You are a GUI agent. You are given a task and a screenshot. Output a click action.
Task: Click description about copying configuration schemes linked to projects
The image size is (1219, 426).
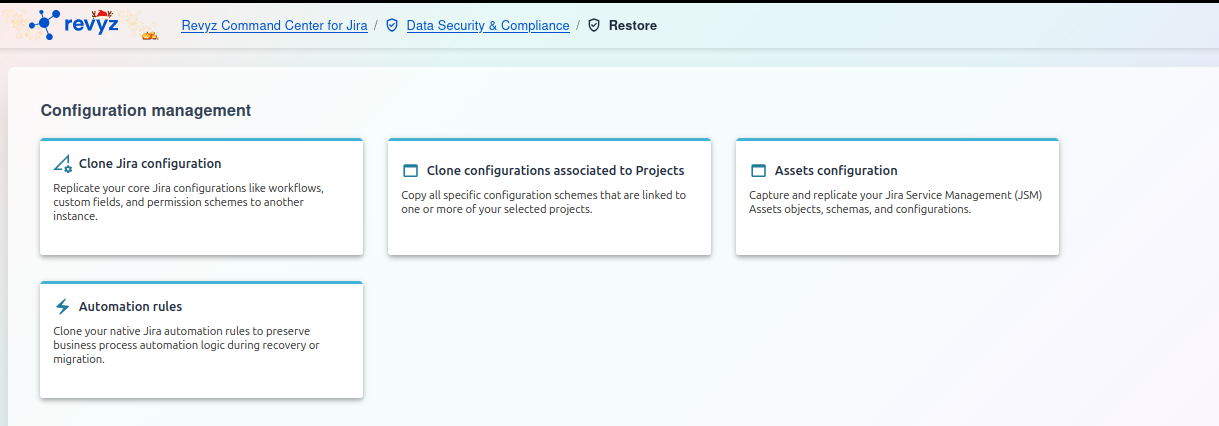click(543, 202)
